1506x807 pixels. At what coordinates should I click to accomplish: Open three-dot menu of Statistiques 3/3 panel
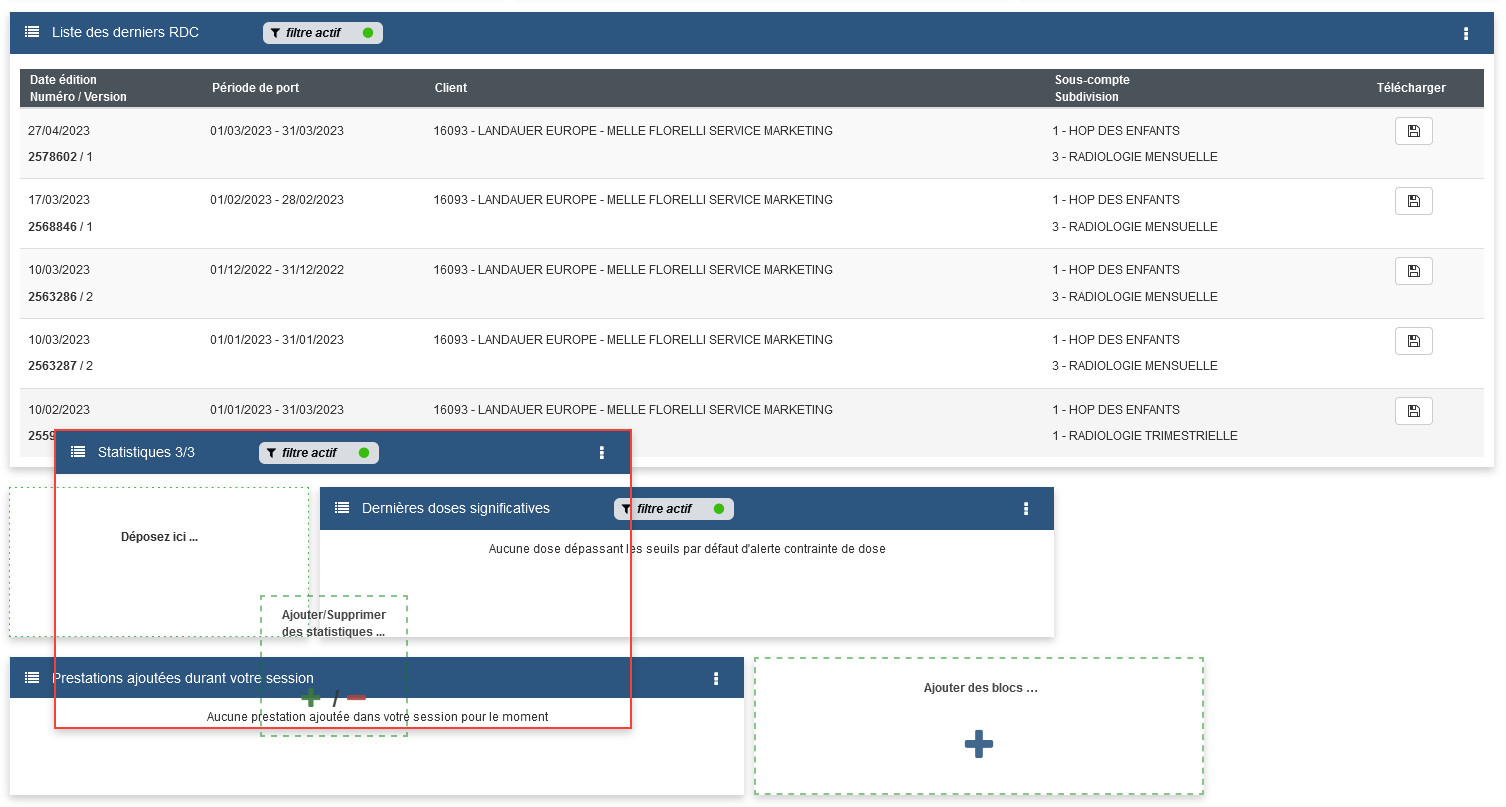[x=602, y=453]
